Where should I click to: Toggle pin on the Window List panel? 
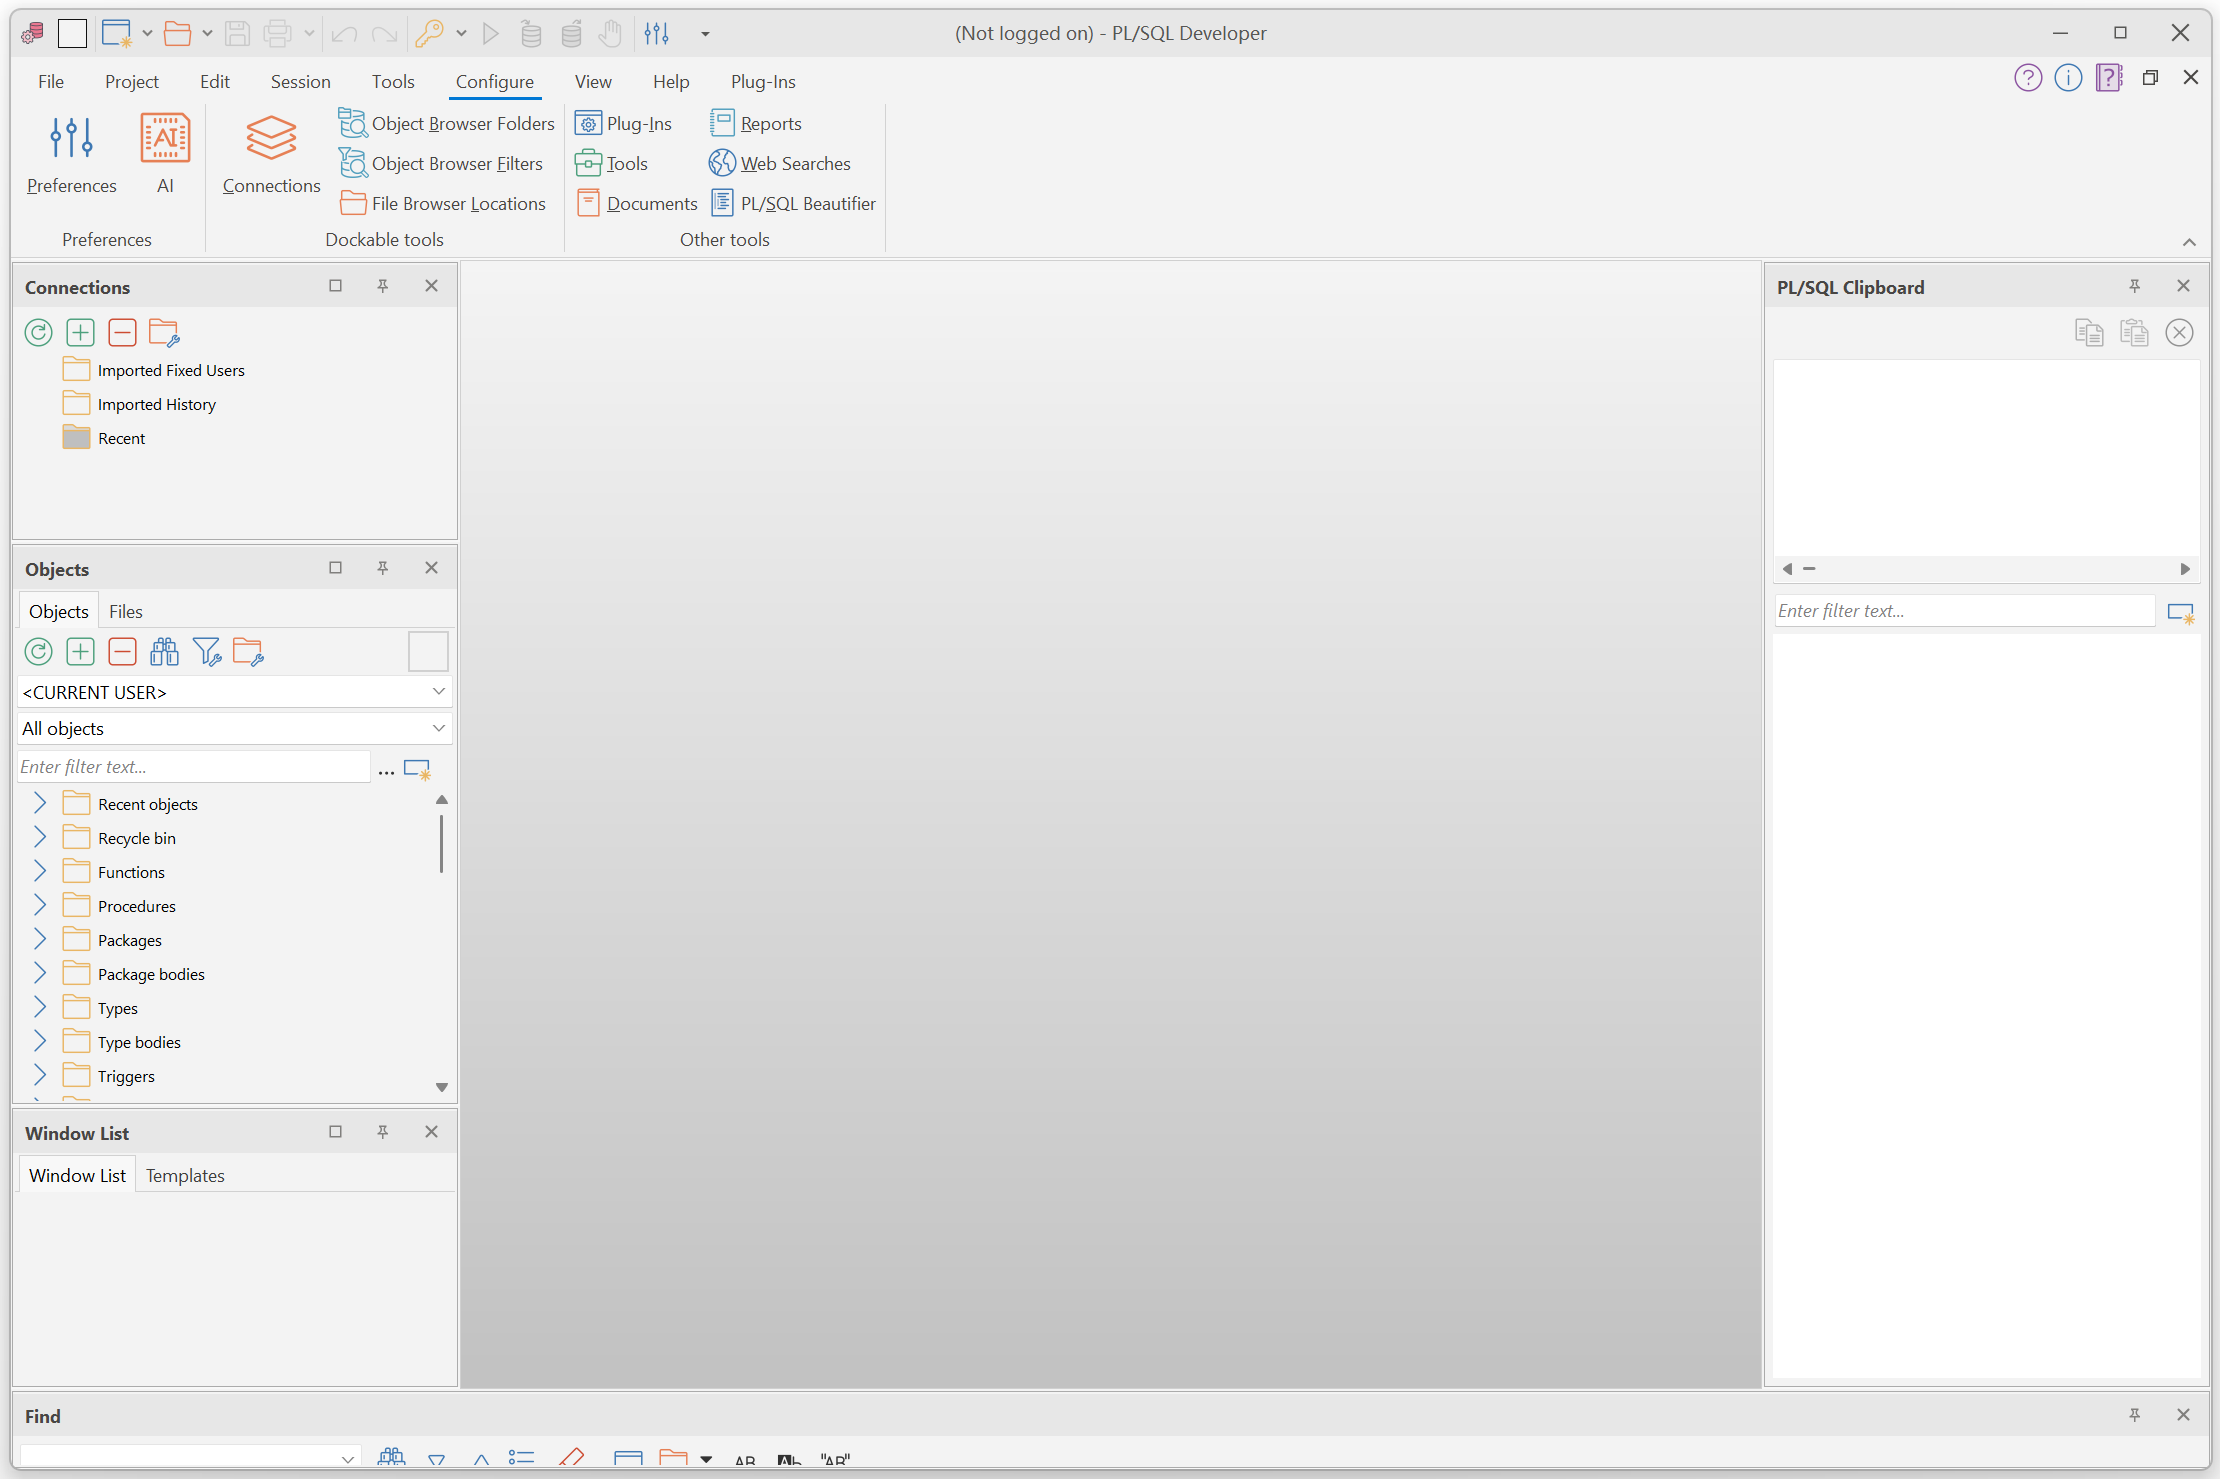[382, 1132]
